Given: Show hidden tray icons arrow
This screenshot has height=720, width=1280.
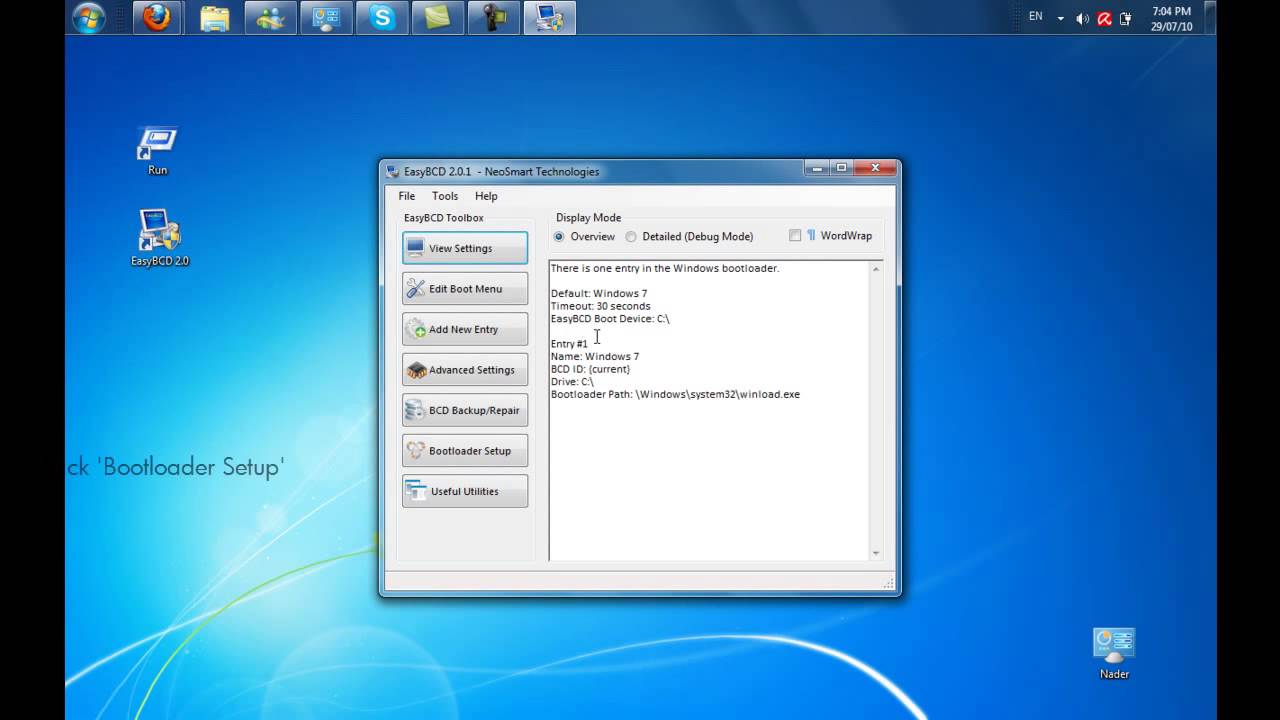Looking at the screenshot, I should tap(1061, 18).
